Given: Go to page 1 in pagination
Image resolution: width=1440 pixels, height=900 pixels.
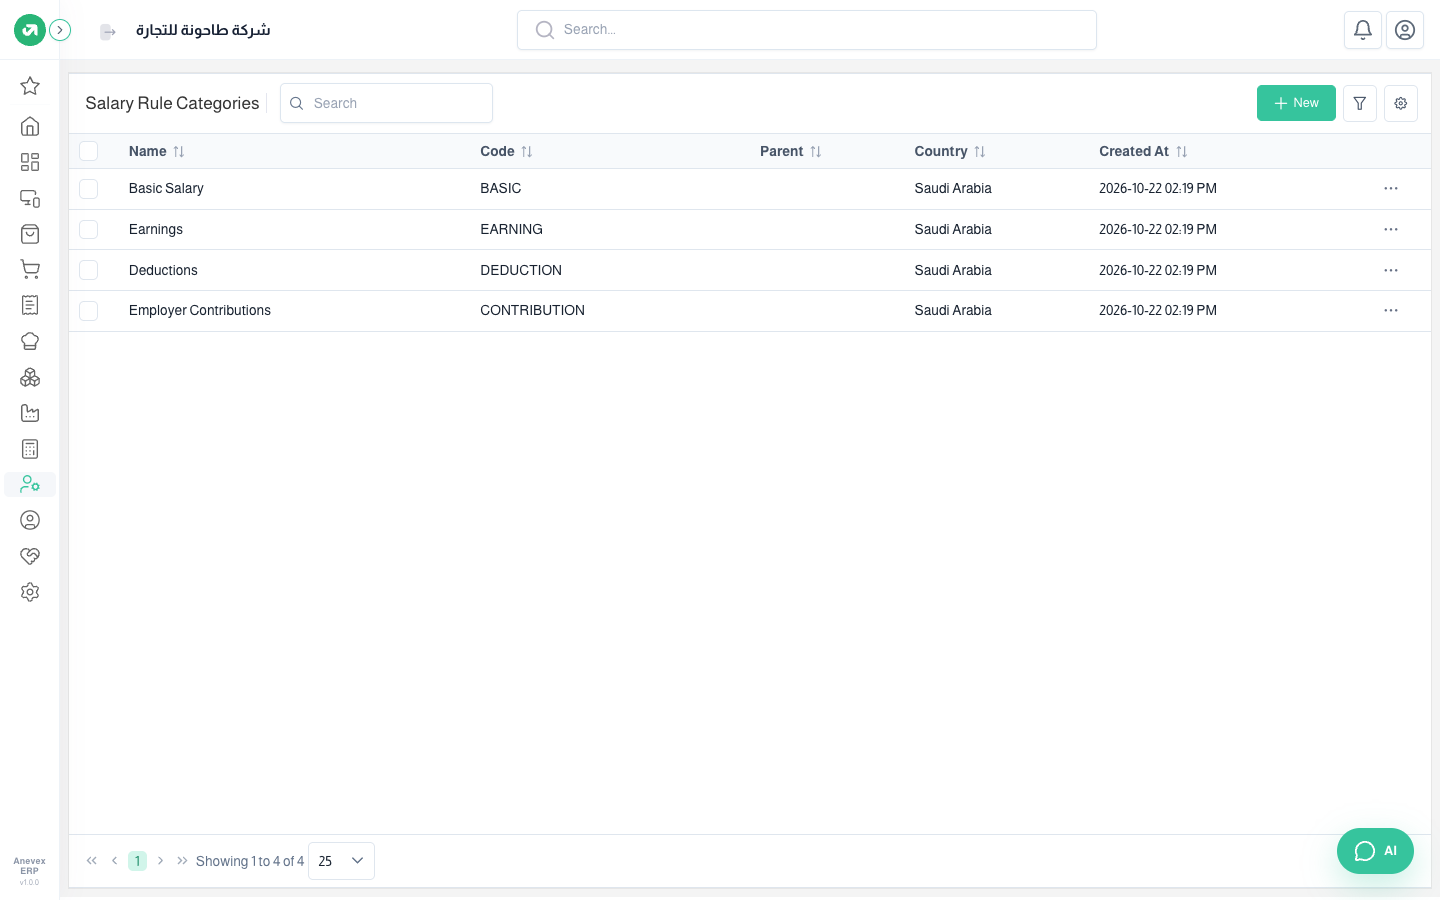Looking at the screenshot, I should tap(137, 861).
